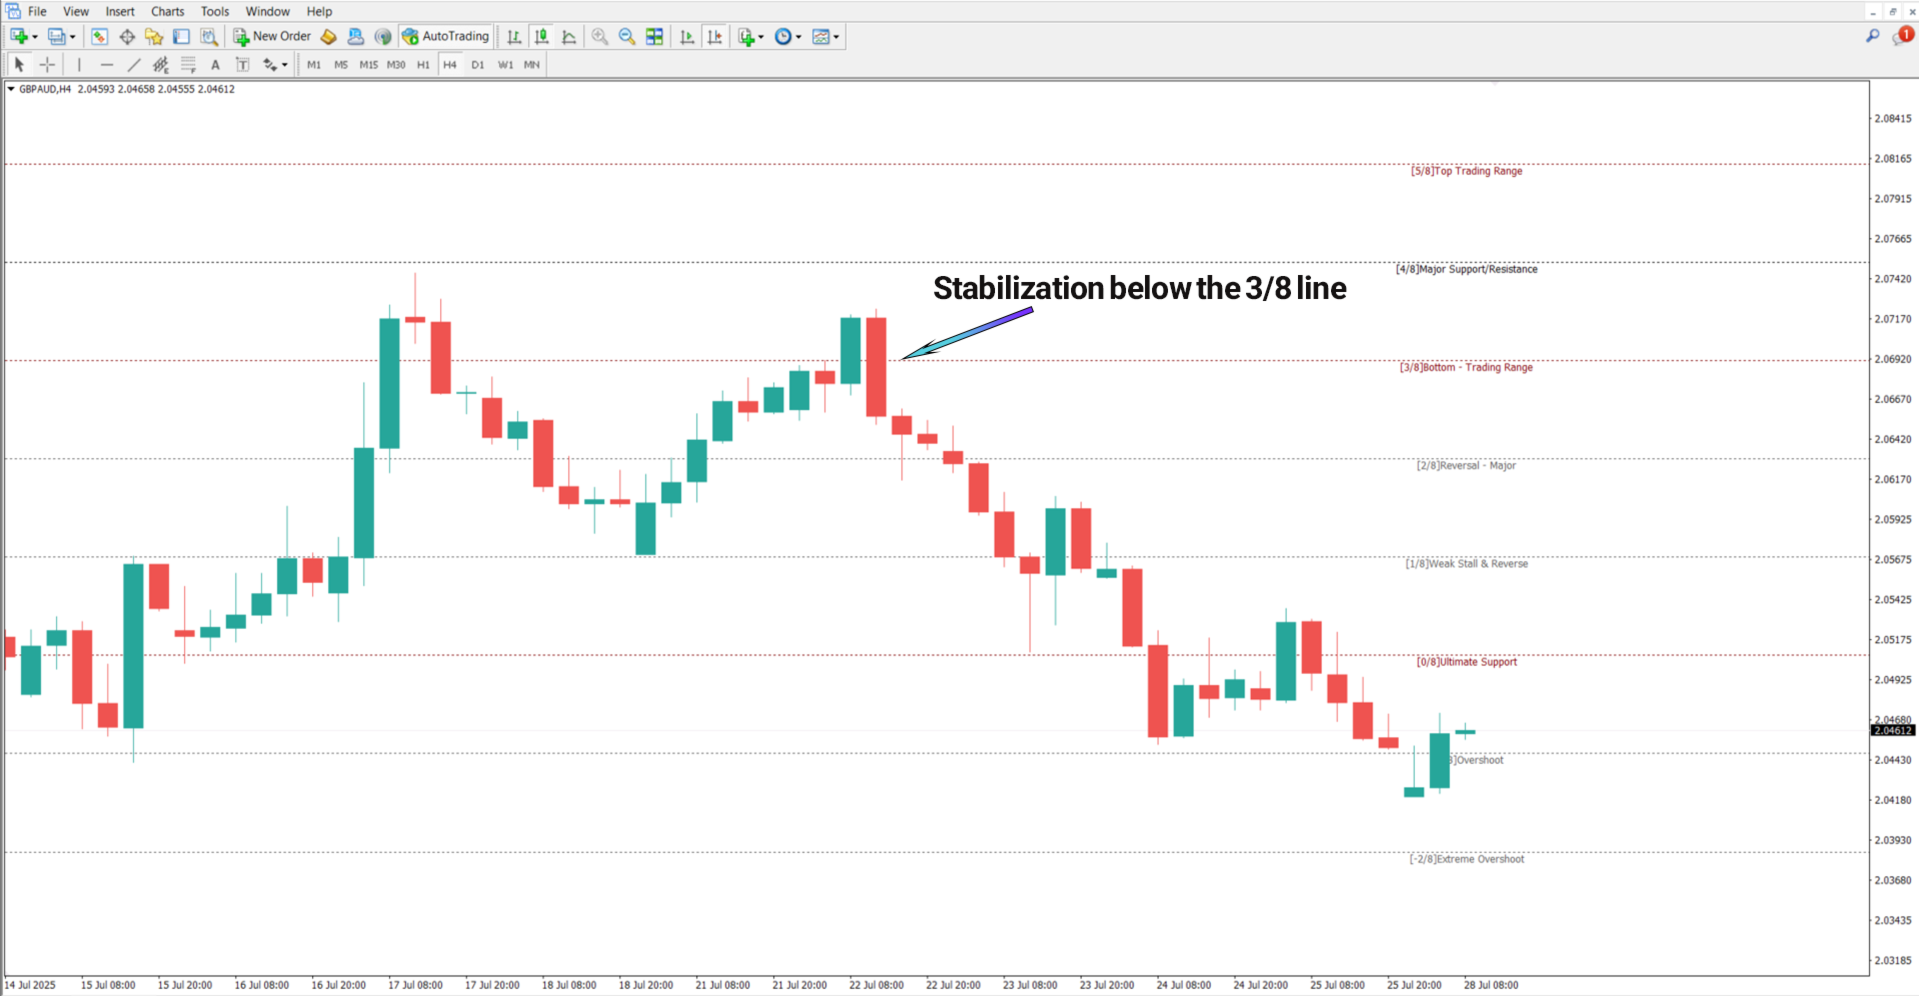Image resolution: width=1919 pixels, height=996 pixels.
Task: Open the Strategy Tester icon
Action: tap(208, 36)
